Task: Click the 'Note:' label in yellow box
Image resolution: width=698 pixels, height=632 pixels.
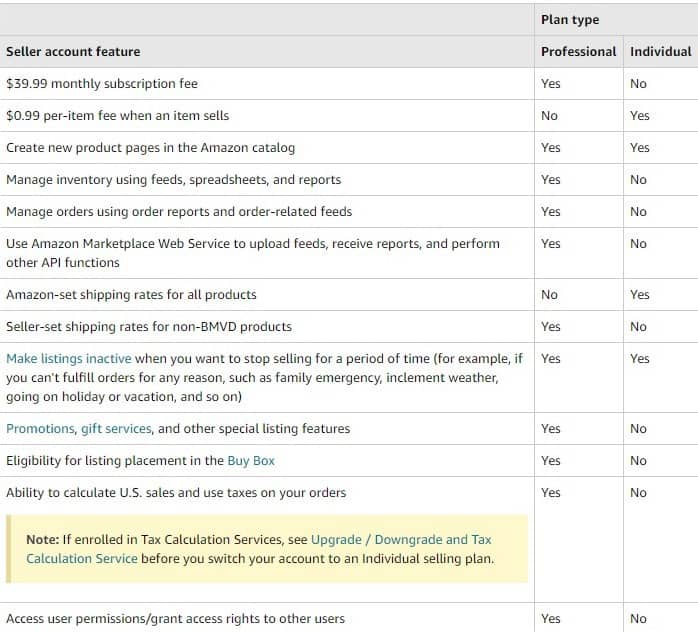Action: [x=43, y=539]
